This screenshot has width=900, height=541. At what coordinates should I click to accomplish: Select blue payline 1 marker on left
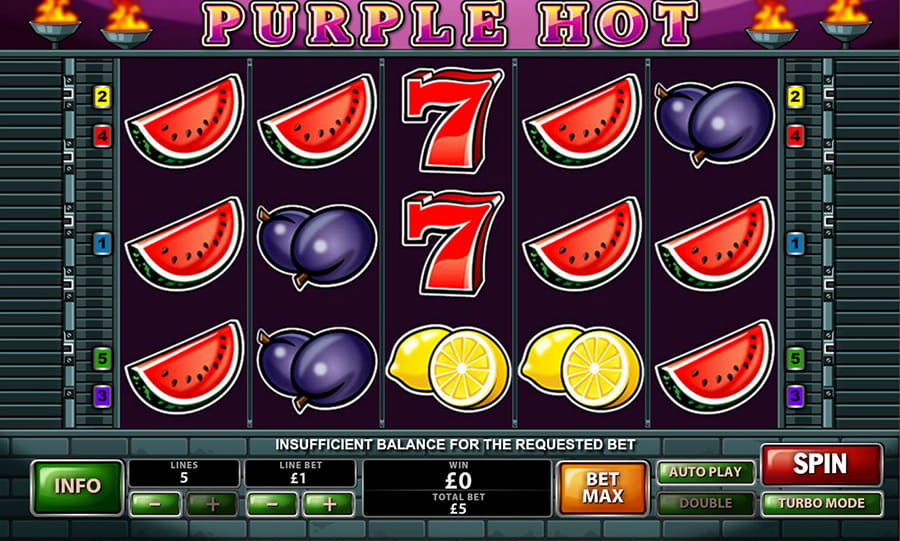click(x=102, y=244)
